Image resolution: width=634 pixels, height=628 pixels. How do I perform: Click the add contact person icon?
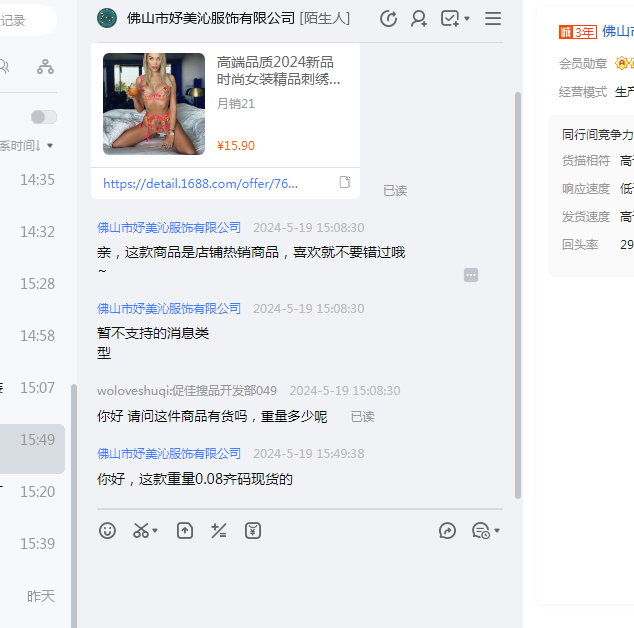tap(419, 18)
